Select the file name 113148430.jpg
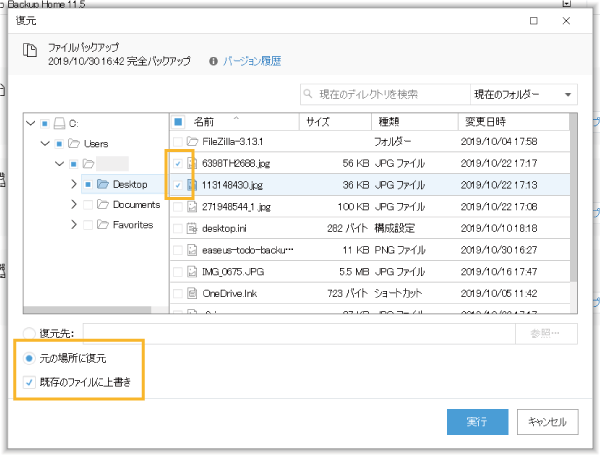600x455 pixels. [x=232, y=185]
